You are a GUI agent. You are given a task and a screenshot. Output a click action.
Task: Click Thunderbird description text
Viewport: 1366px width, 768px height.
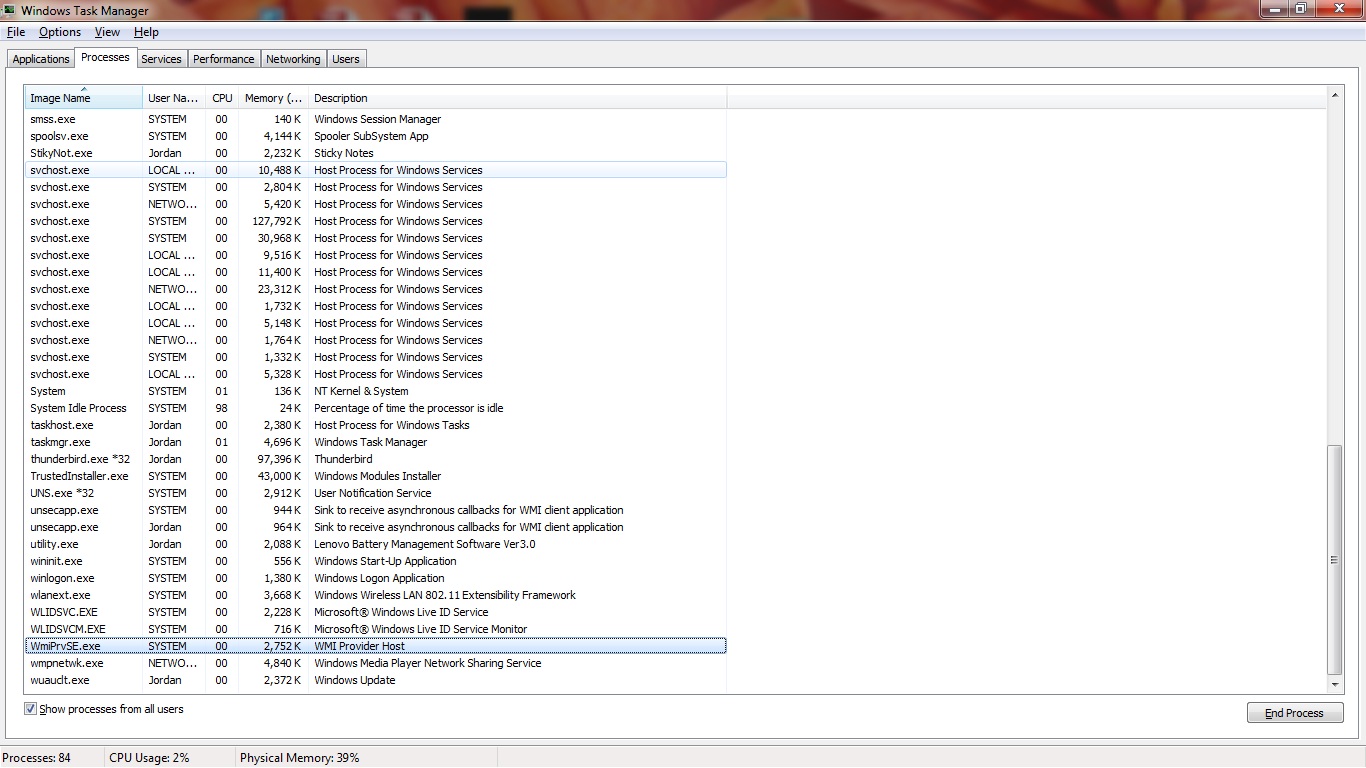343,459
